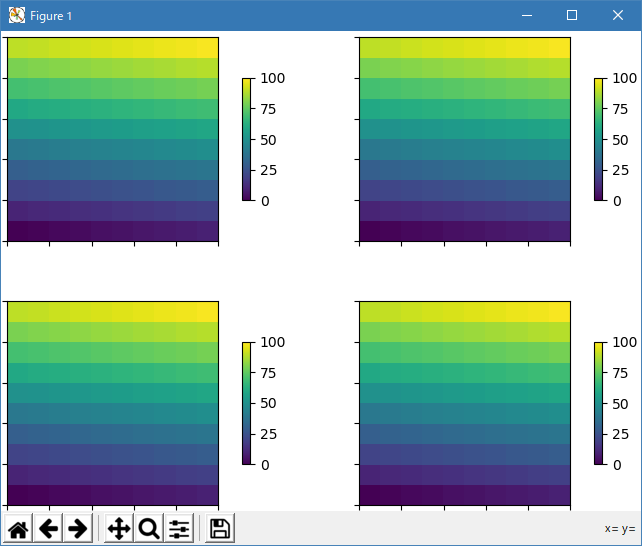Reset view with the Home icon

[x=18, y=528]
